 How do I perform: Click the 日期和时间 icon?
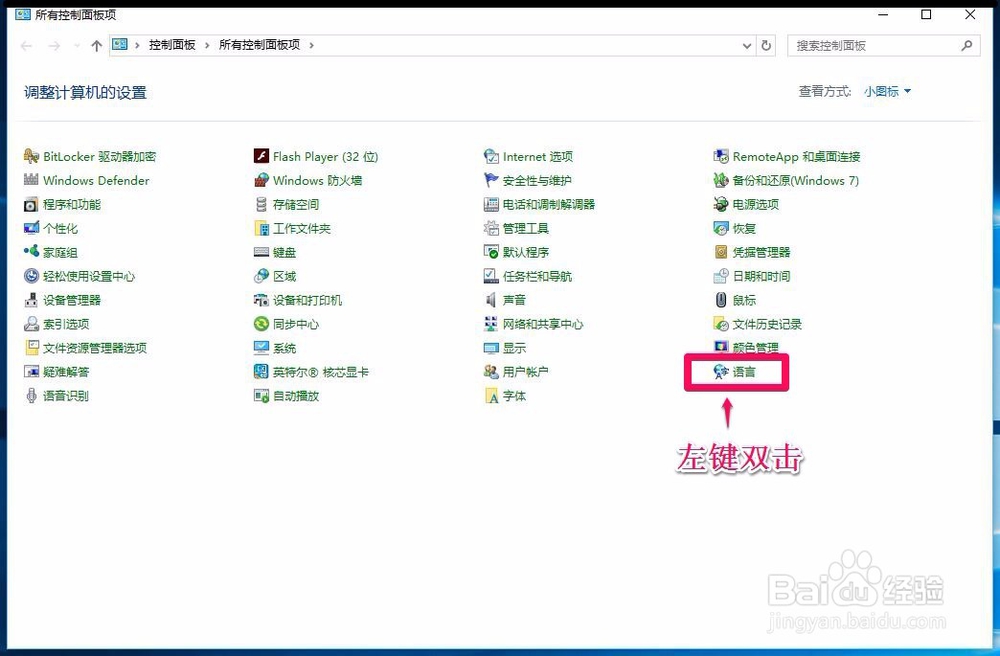(721, 276)
